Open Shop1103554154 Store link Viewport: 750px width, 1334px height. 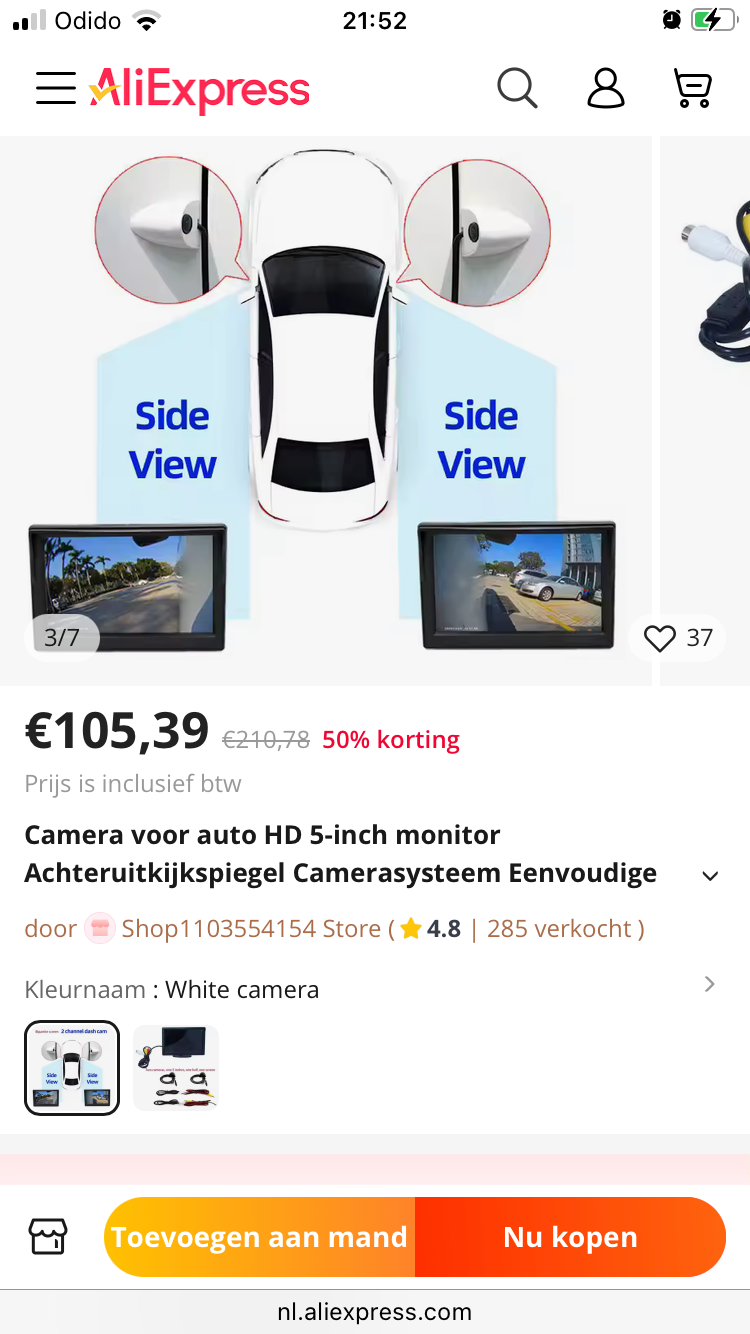pos(251,929)
